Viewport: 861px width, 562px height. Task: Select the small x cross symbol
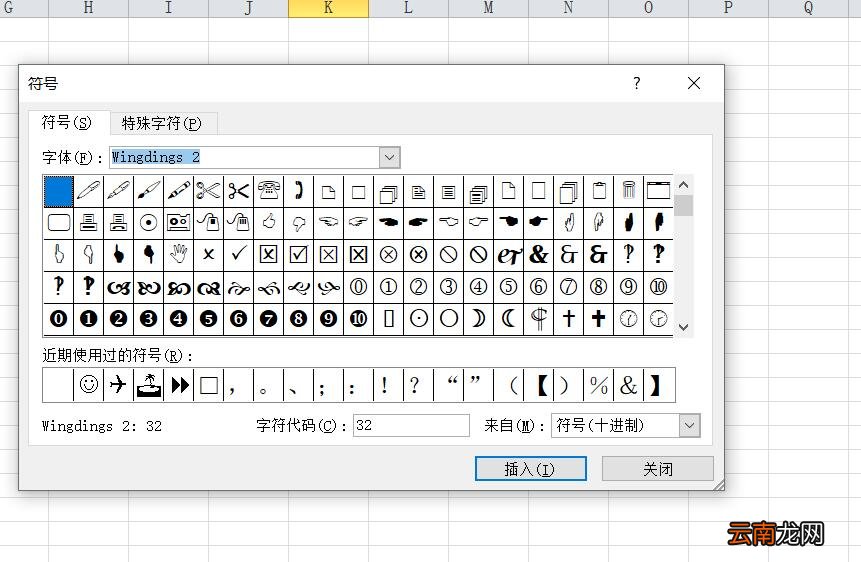(208, 254)
